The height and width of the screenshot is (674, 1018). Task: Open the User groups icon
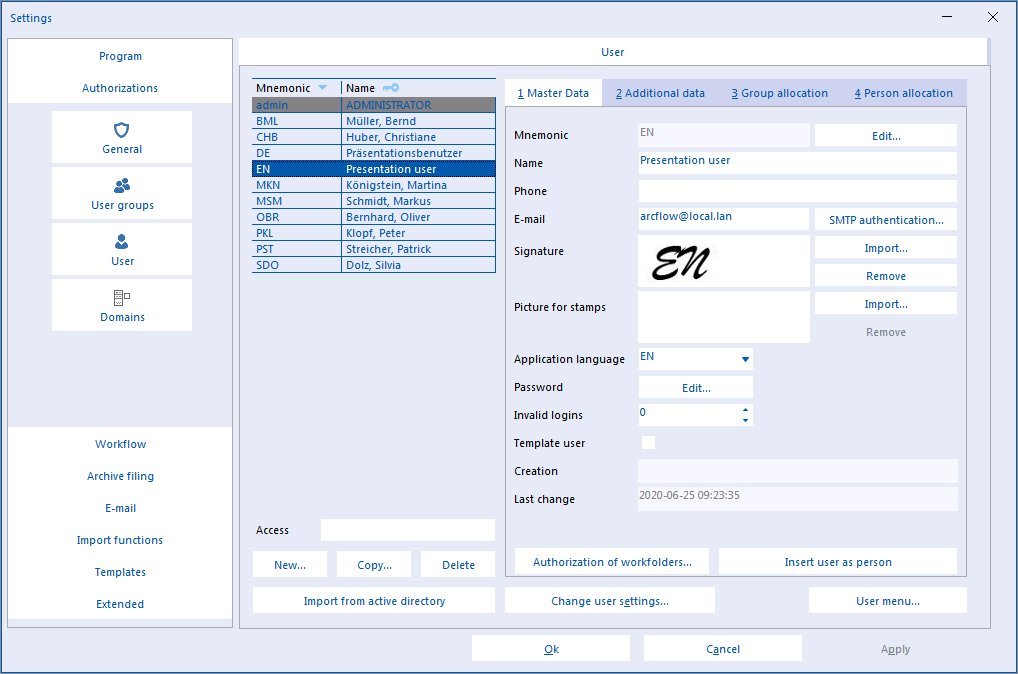(x=122, y=186)
